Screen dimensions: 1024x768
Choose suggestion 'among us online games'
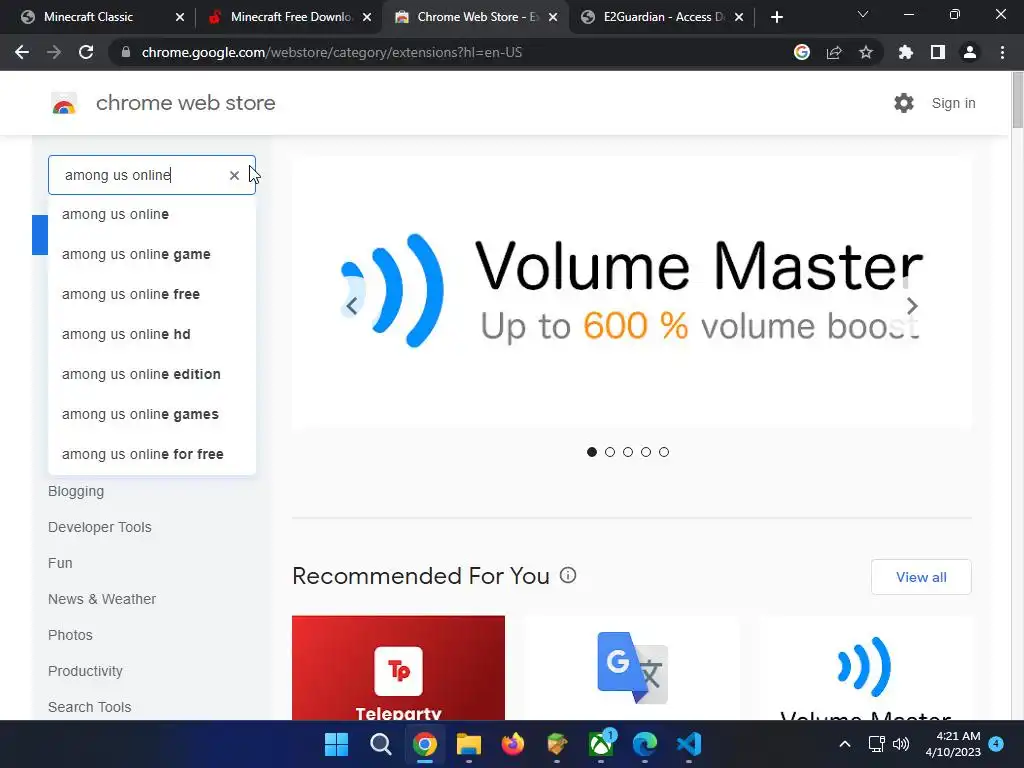tap(152, 414)
